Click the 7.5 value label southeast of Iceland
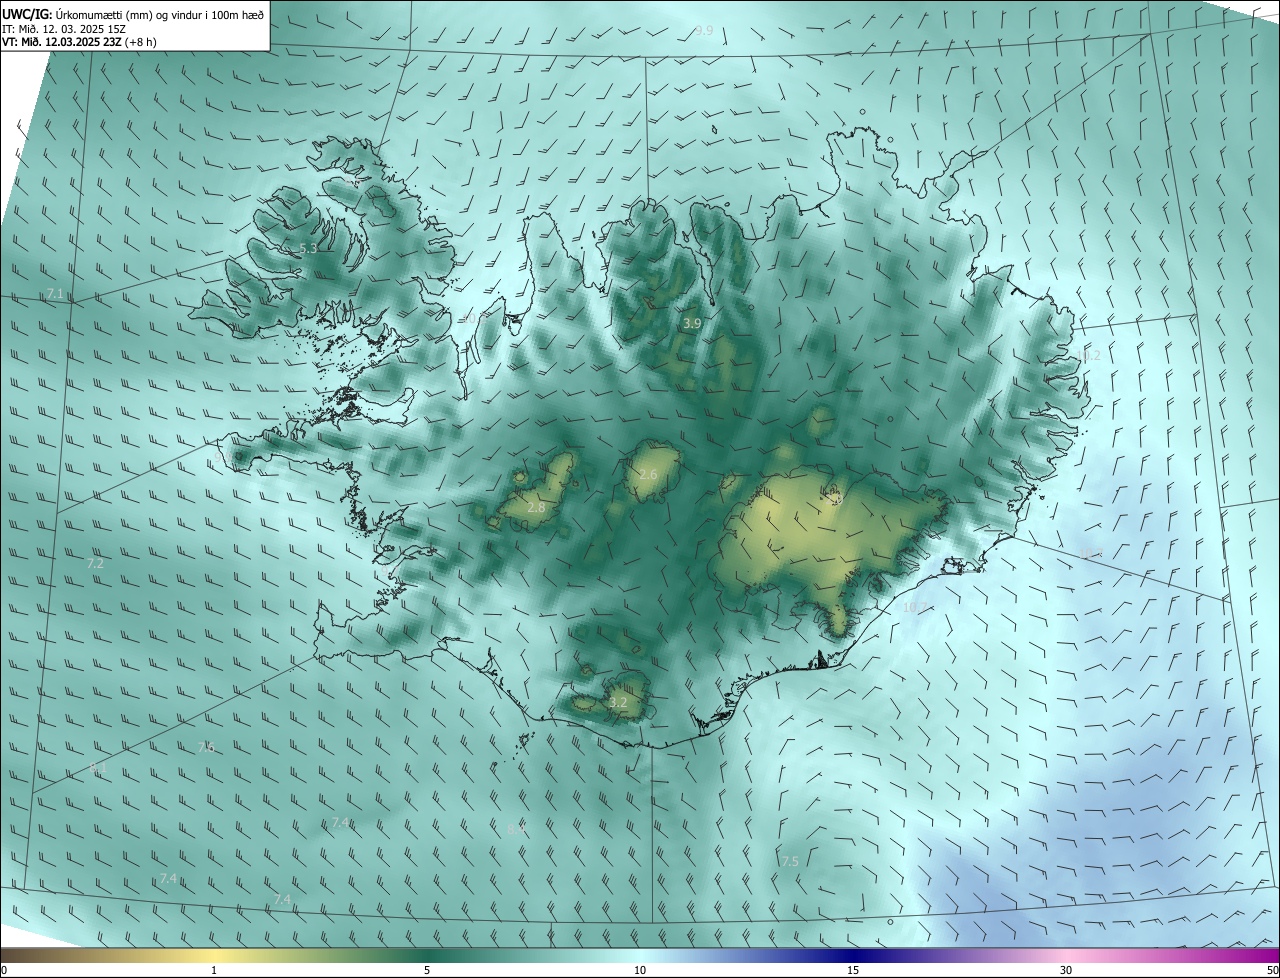The width and height of the screenshot is (1280, 978). tap(790, 861)
